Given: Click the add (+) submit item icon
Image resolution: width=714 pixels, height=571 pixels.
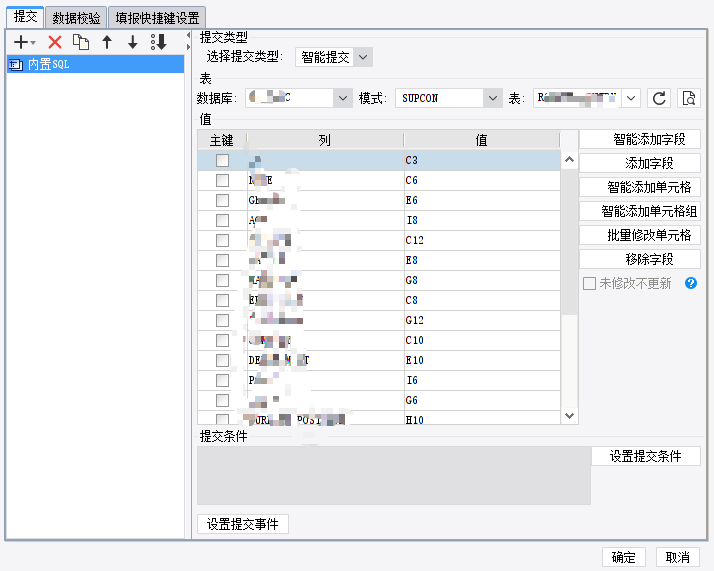Looking at the screenshot, I should click(x=21, y=42).
